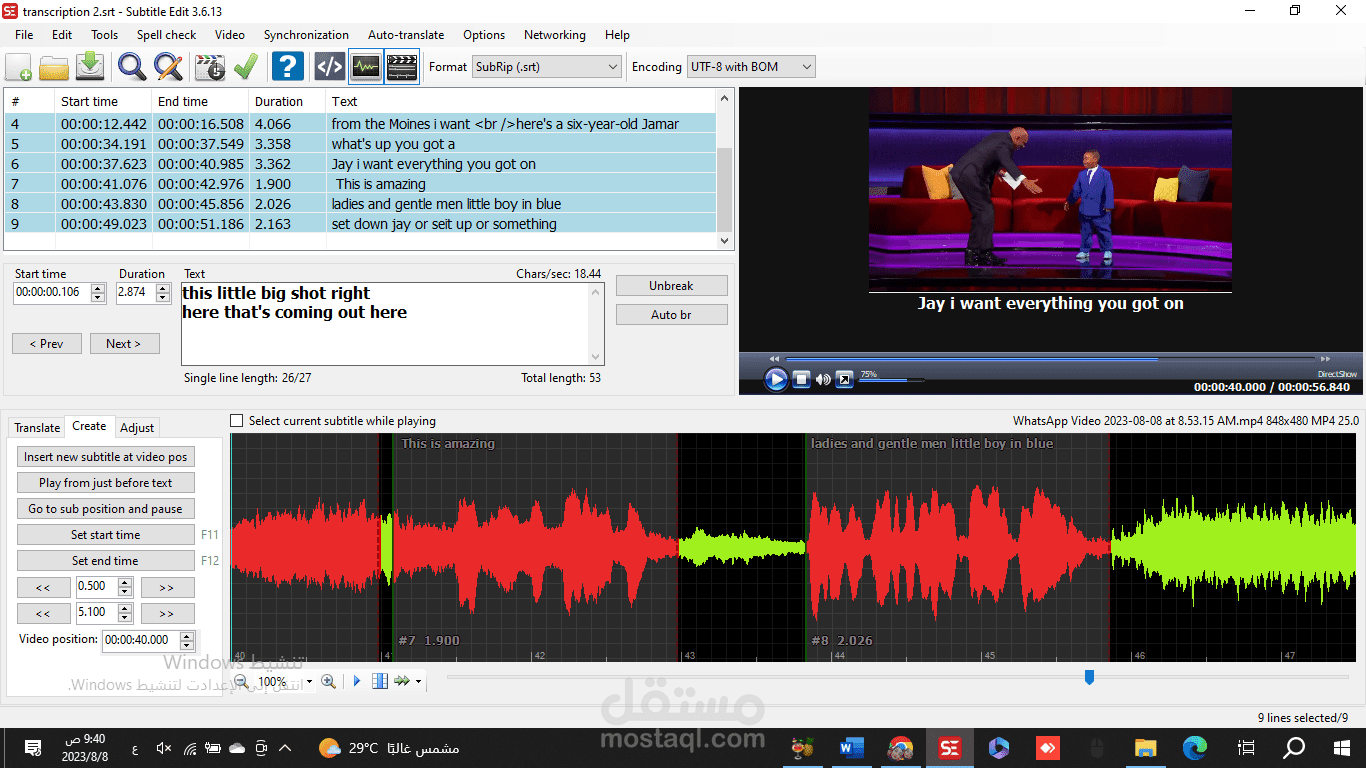Open the Synchronization menu

306,34
